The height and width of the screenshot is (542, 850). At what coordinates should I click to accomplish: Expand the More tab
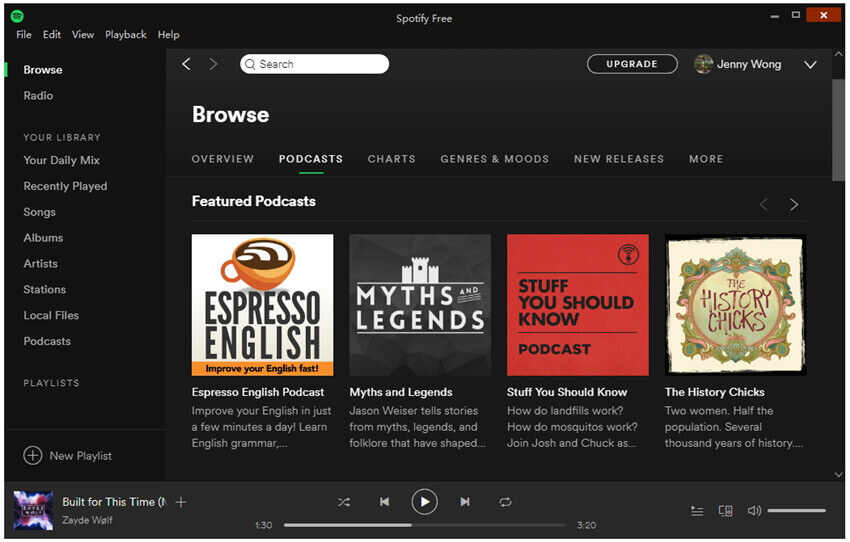tap(706, 159)
